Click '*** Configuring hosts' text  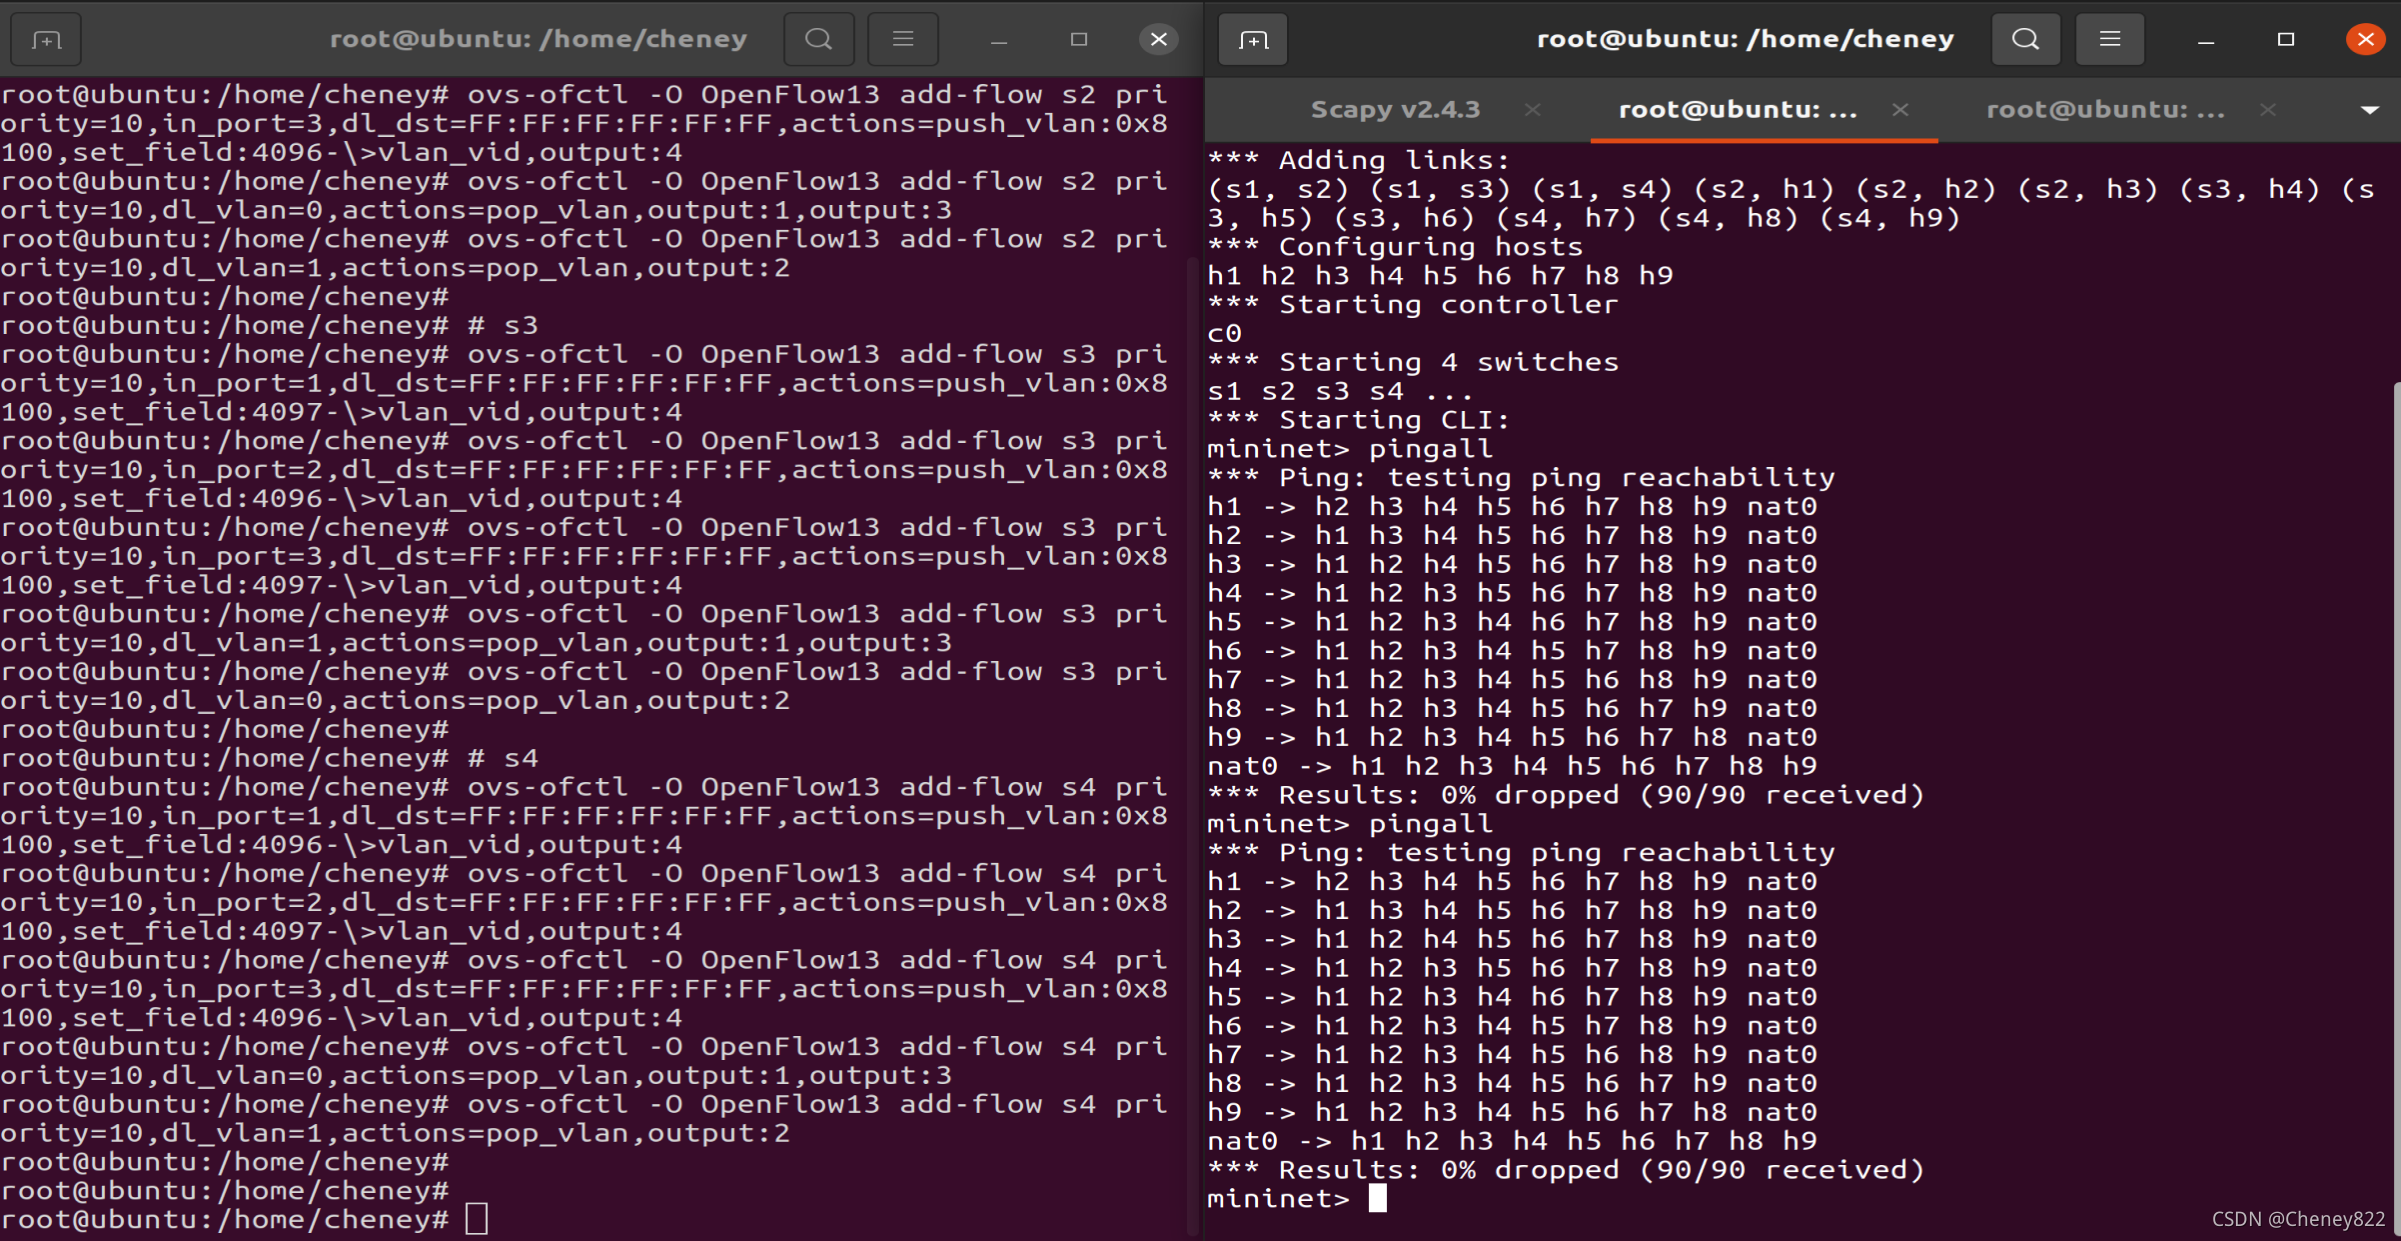[x=1395, y=247]
